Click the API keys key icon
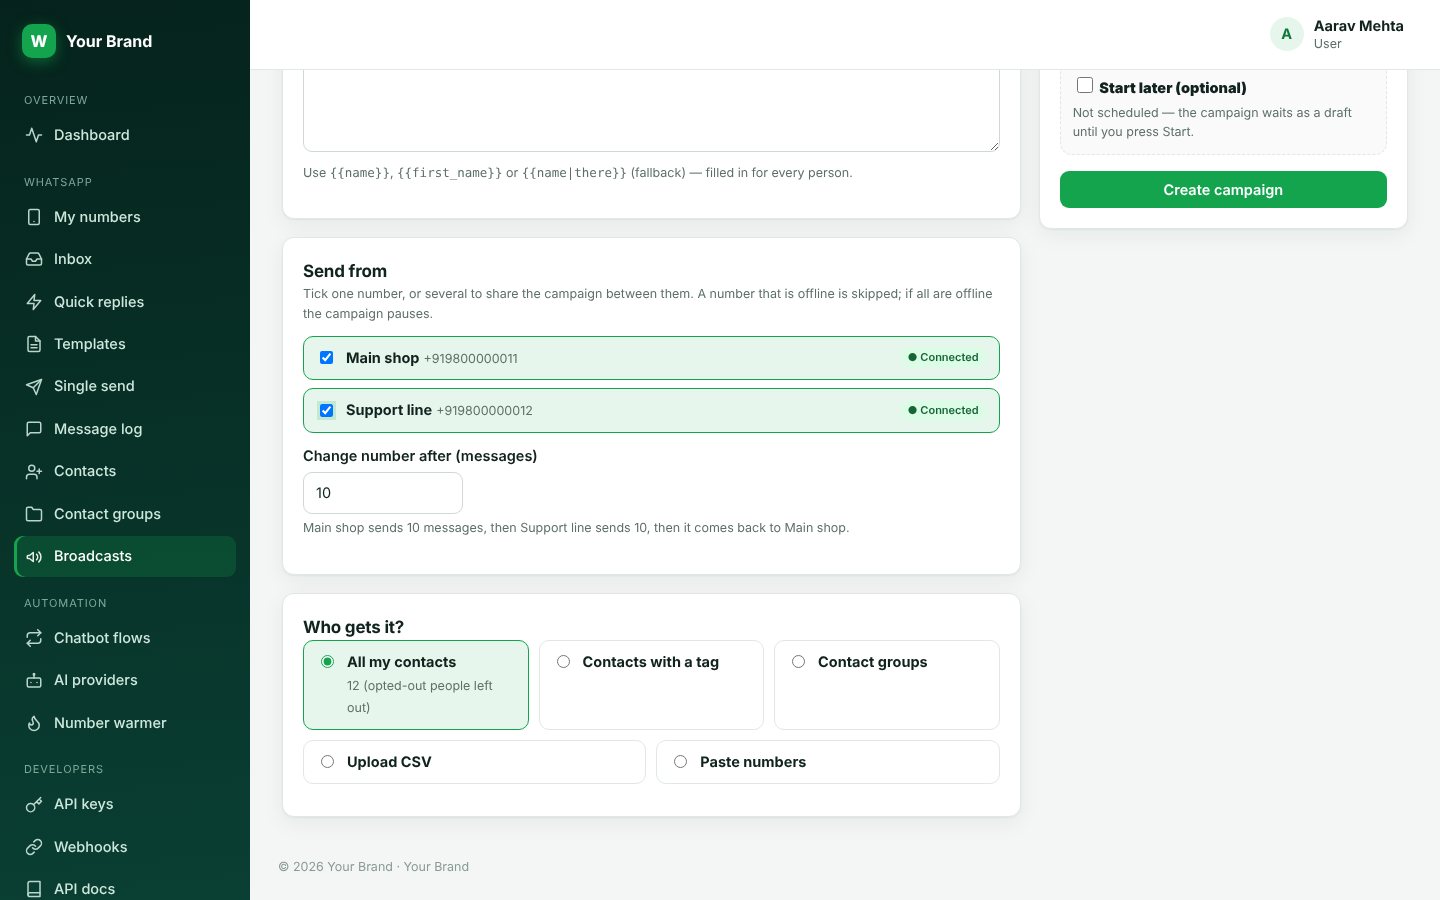The image size is (1440, 900). pos(34,804)
